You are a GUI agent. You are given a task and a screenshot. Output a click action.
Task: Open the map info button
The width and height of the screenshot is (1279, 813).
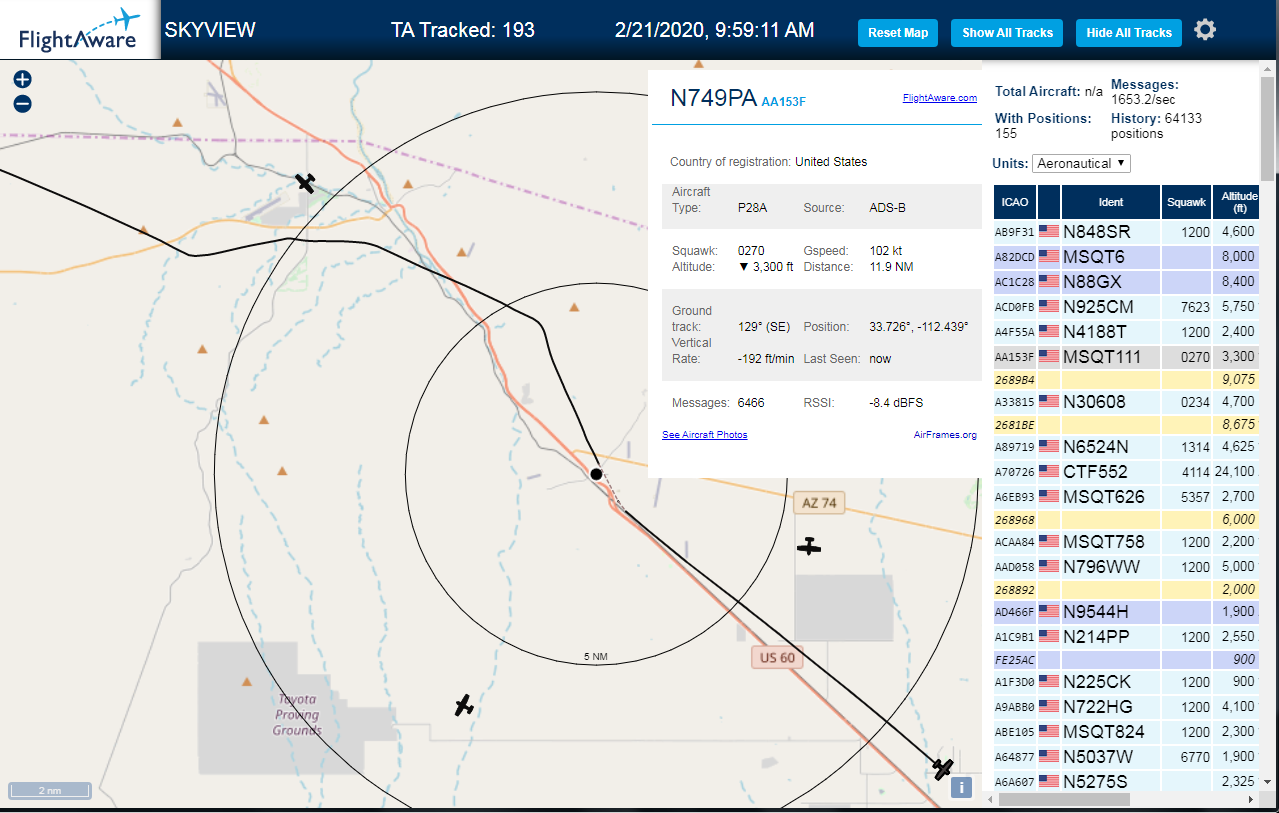961,787
